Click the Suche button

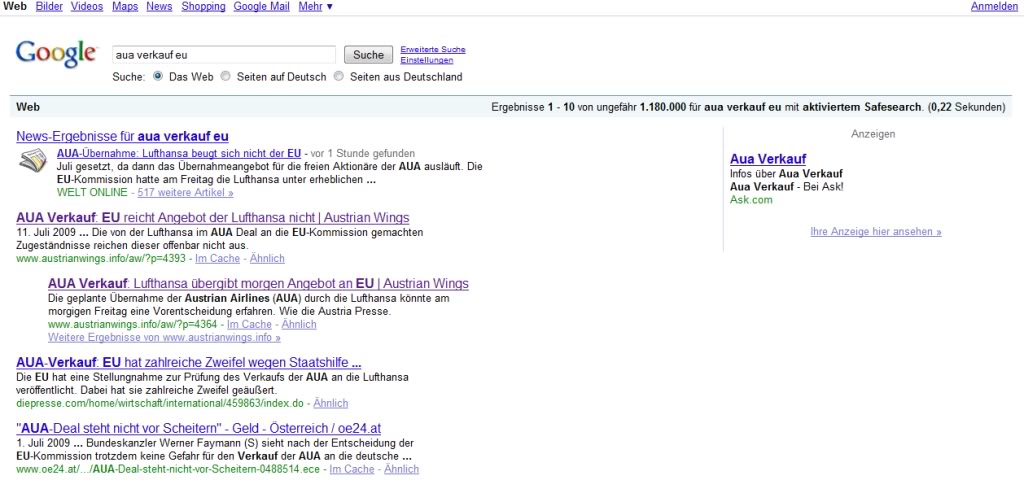coord(368,55)
